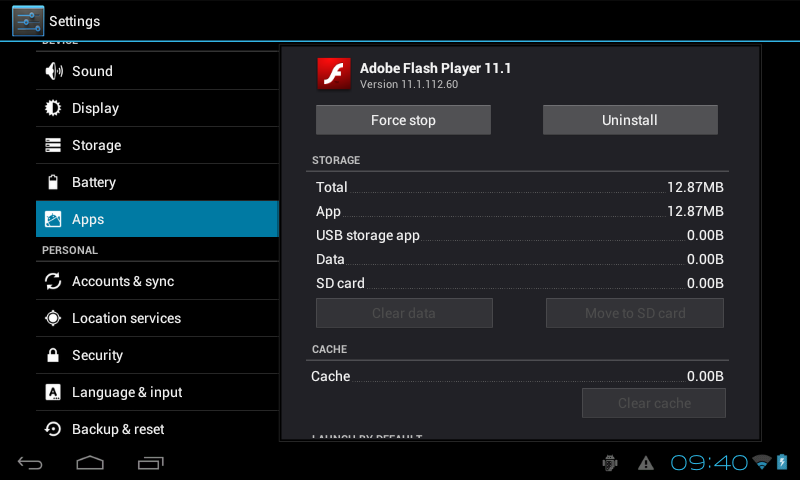
Task: Click the Battery icon in sidebar
Action: pos(53,182)
